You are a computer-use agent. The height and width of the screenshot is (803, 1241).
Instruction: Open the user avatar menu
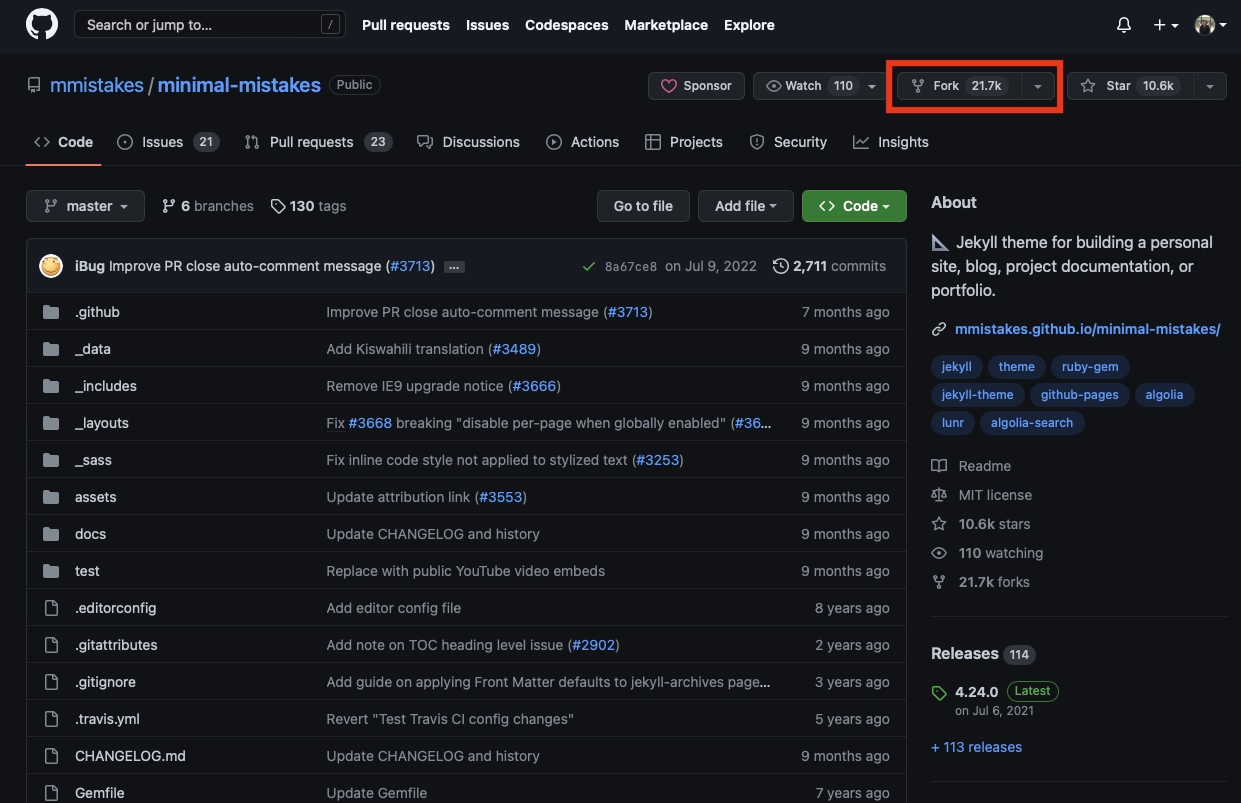[x=1210, y=25]
